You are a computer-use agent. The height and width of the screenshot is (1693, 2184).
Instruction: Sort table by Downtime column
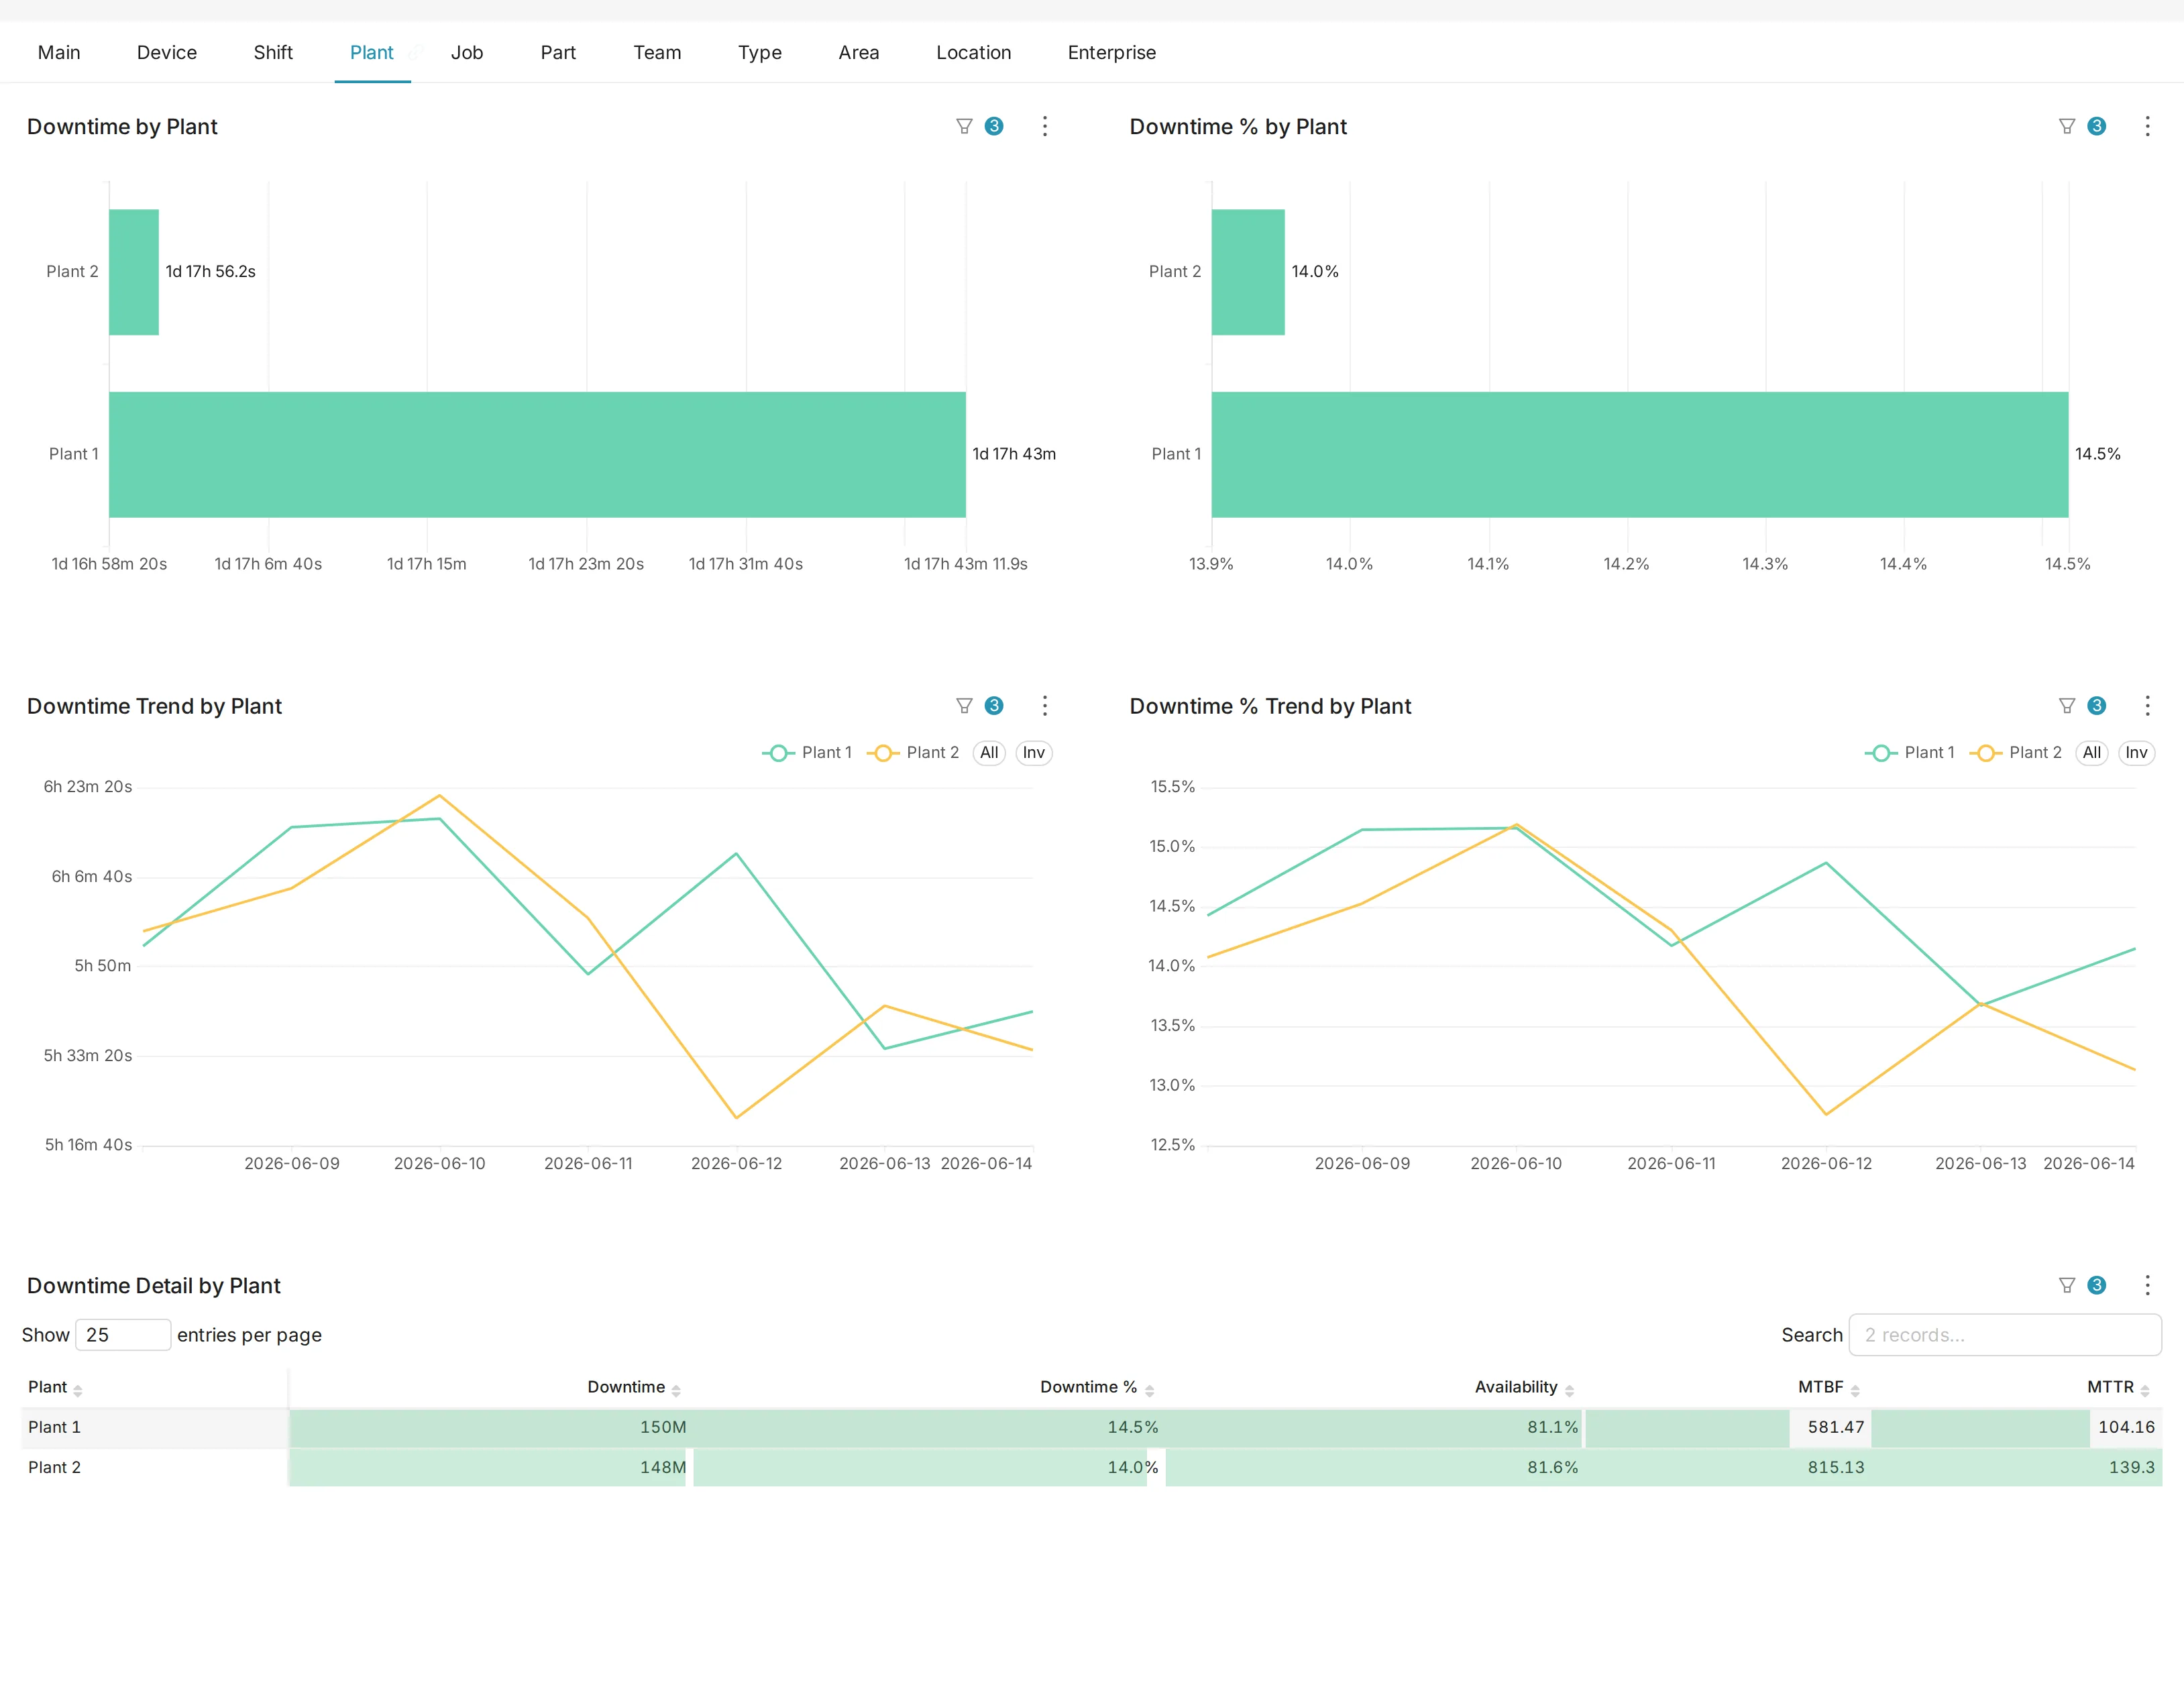(x=676, y=1390)
